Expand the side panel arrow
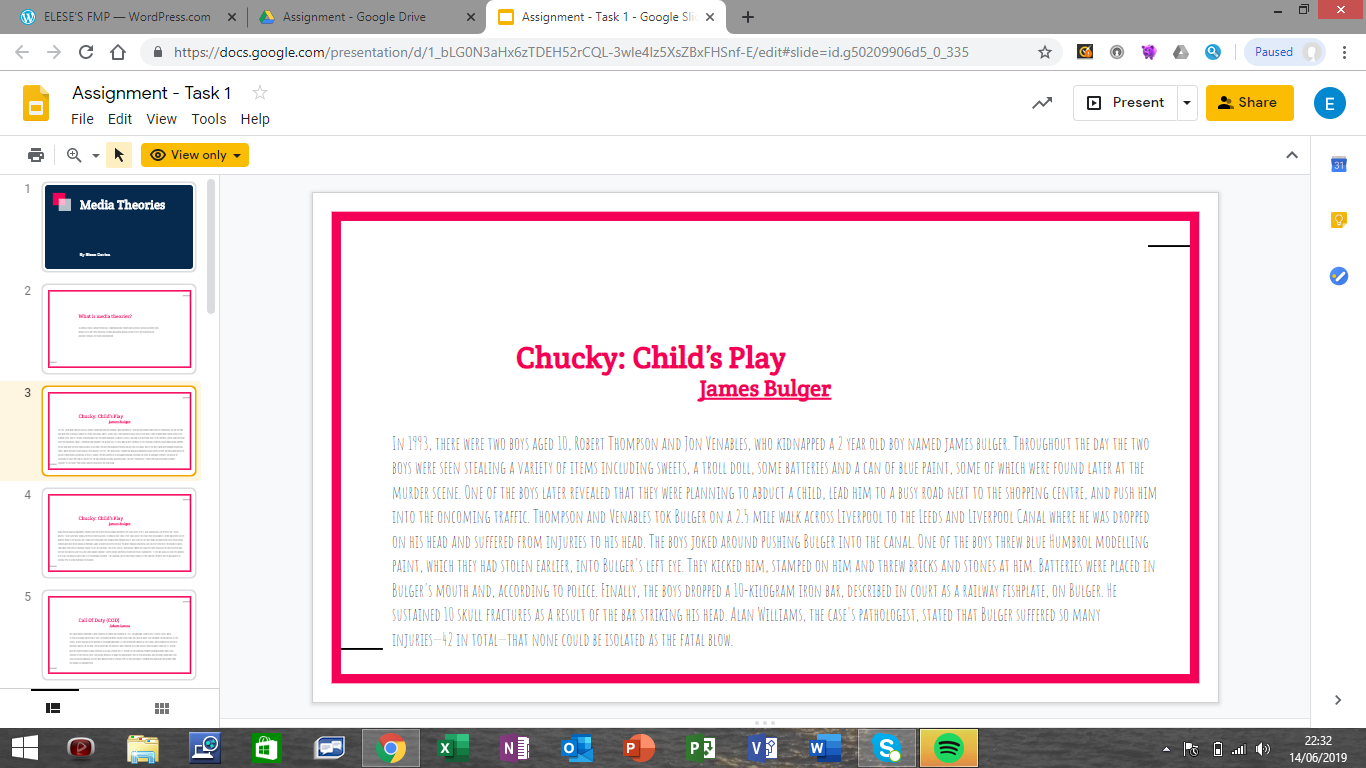Image resolution: width=1366 pixels, height=768 pixels. point(1338,700)
